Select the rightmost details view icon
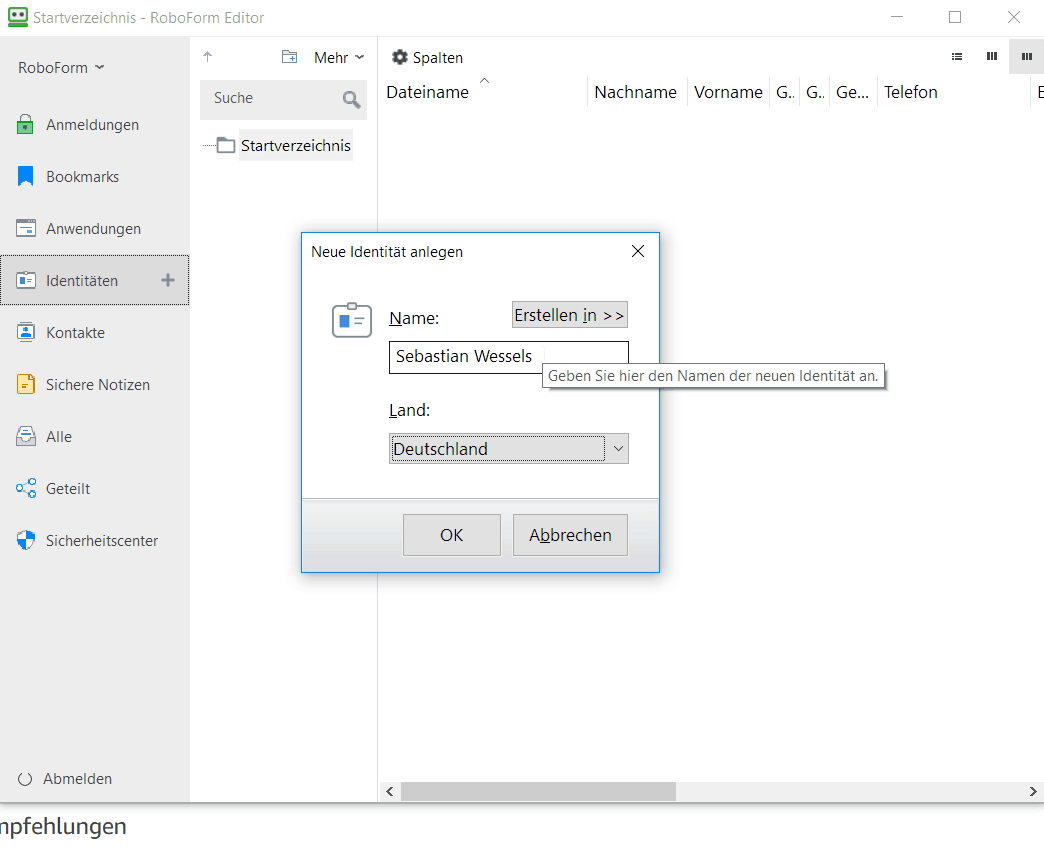1044x859 pixels. (1027, 57)
